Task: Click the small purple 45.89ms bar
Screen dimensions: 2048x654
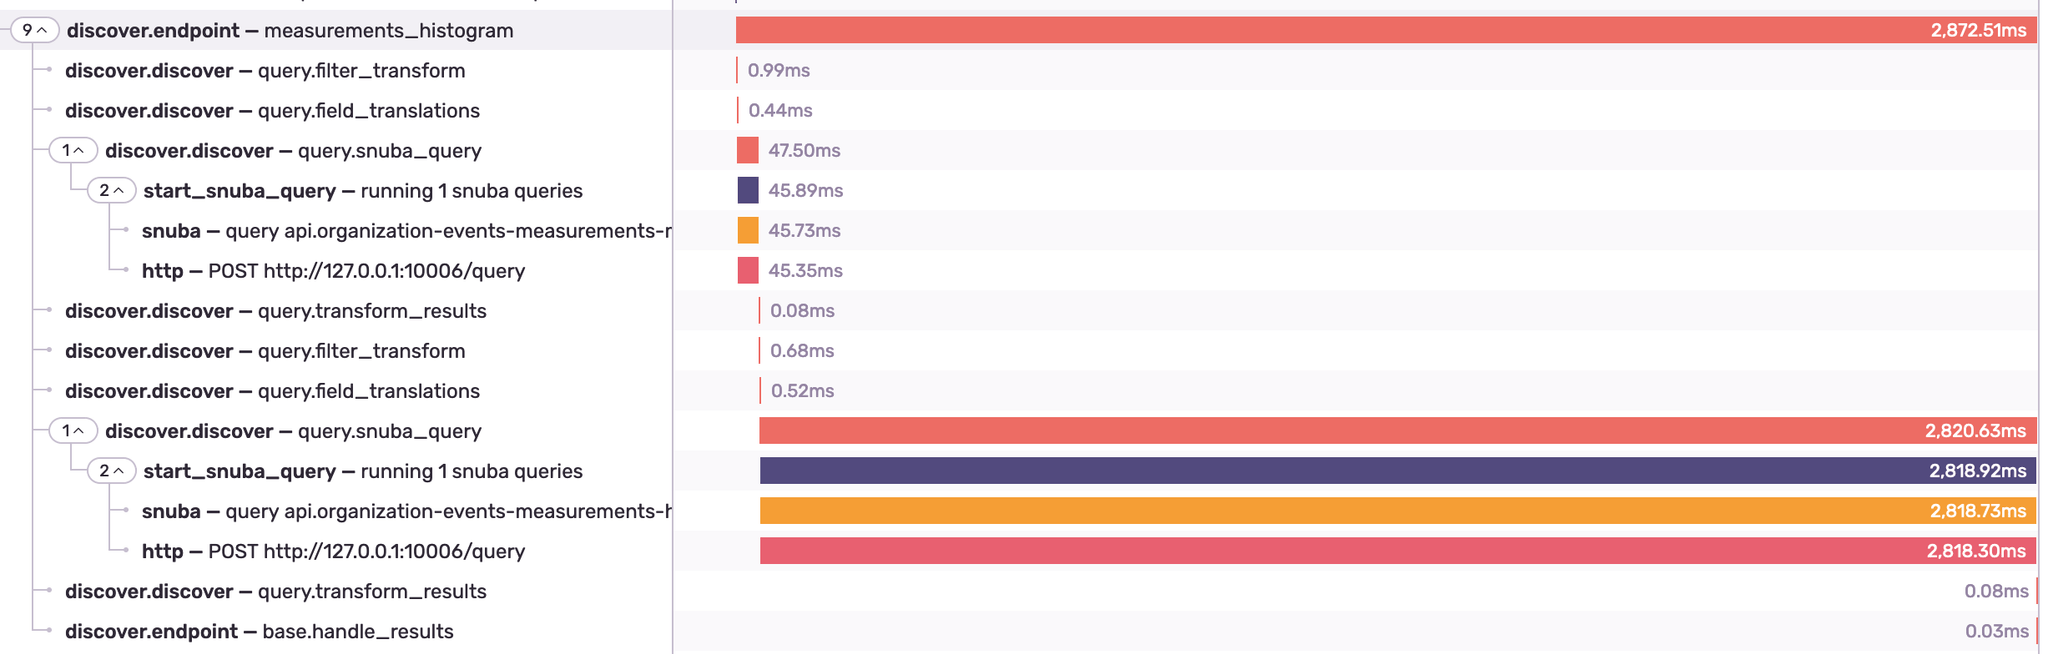Action: click(747, 190)
